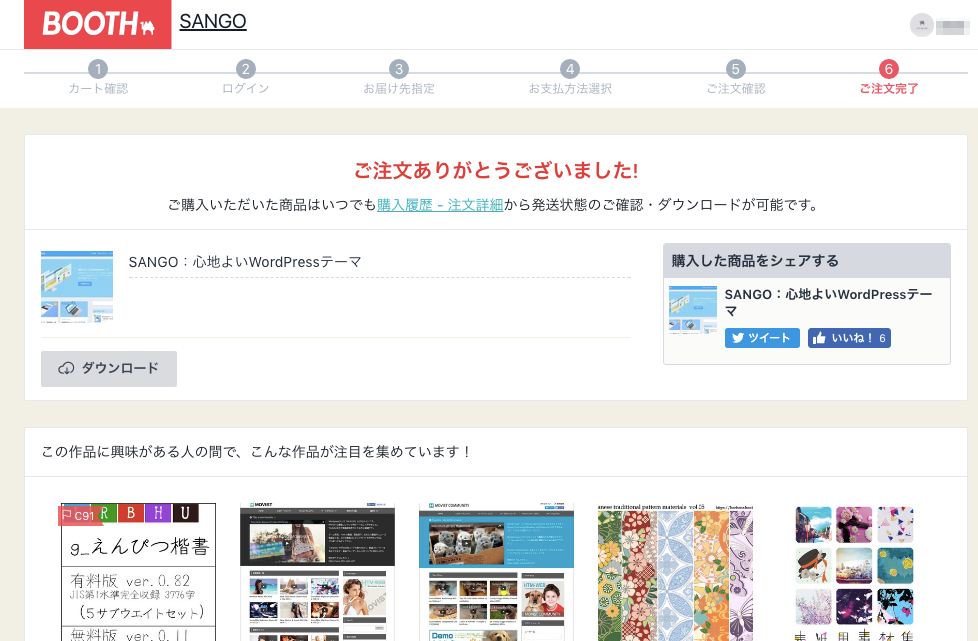Image resolution: width=978 pixels, height=641 pixels.
Task: Click the purchased SANGO theme thumbnail
Action: (x=77, y=287)
